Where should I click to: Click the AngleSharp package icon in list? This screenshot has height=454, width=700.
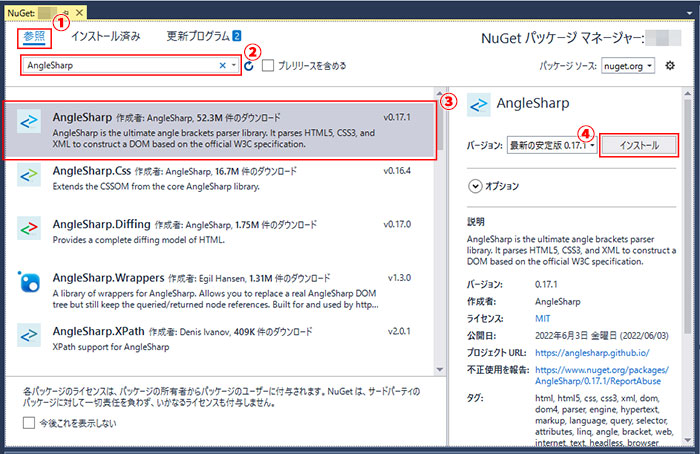[29, 121]
